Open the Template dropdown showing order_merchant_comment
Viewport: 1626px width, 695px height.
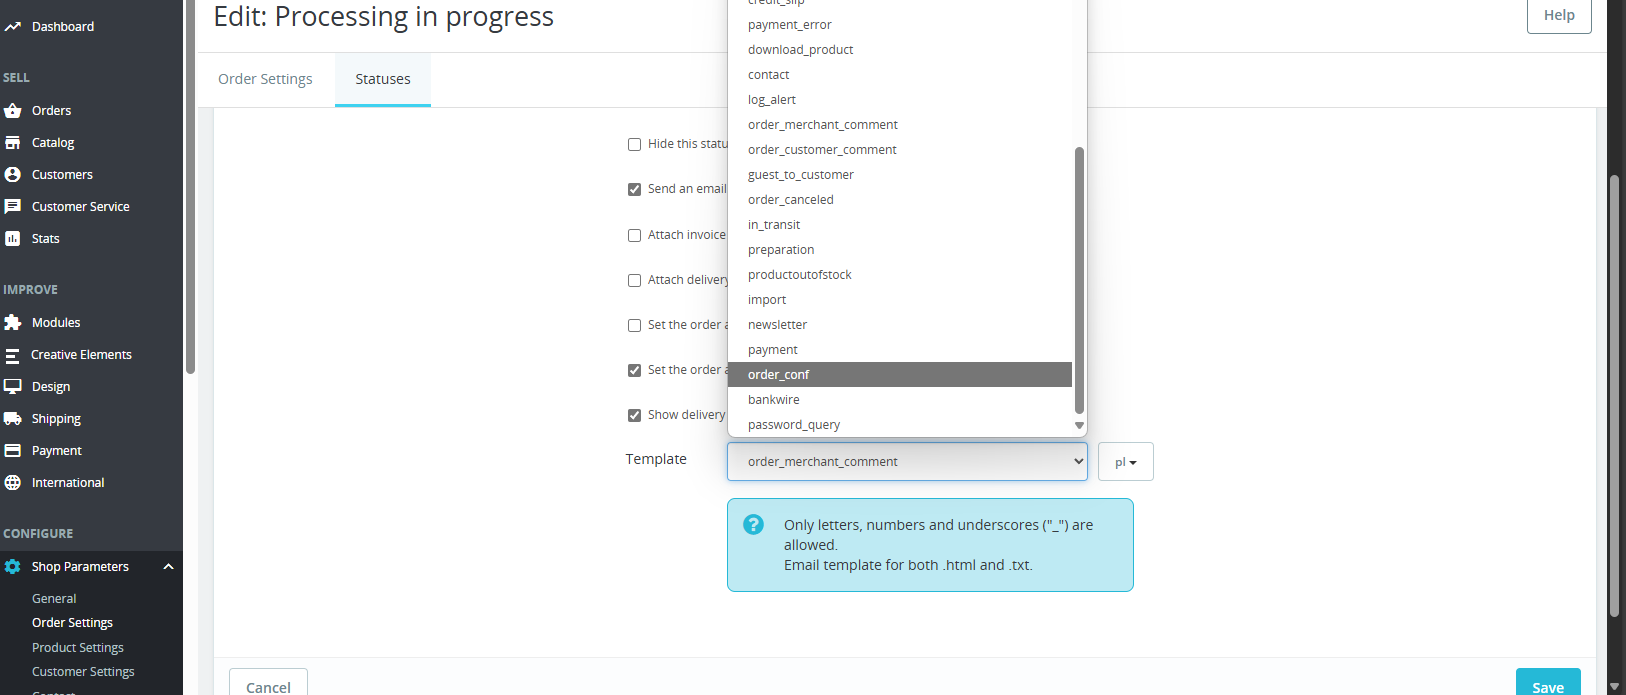pos(907,462)
